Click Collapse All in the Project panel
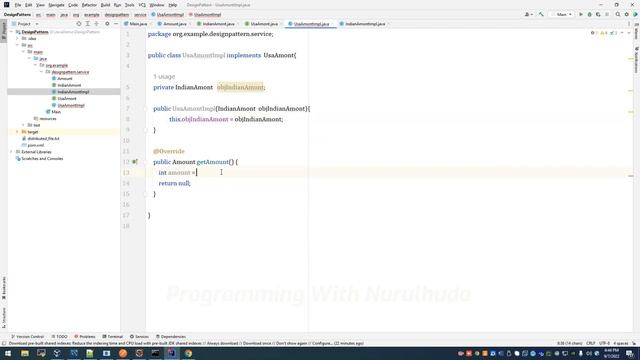 (97, 24)
